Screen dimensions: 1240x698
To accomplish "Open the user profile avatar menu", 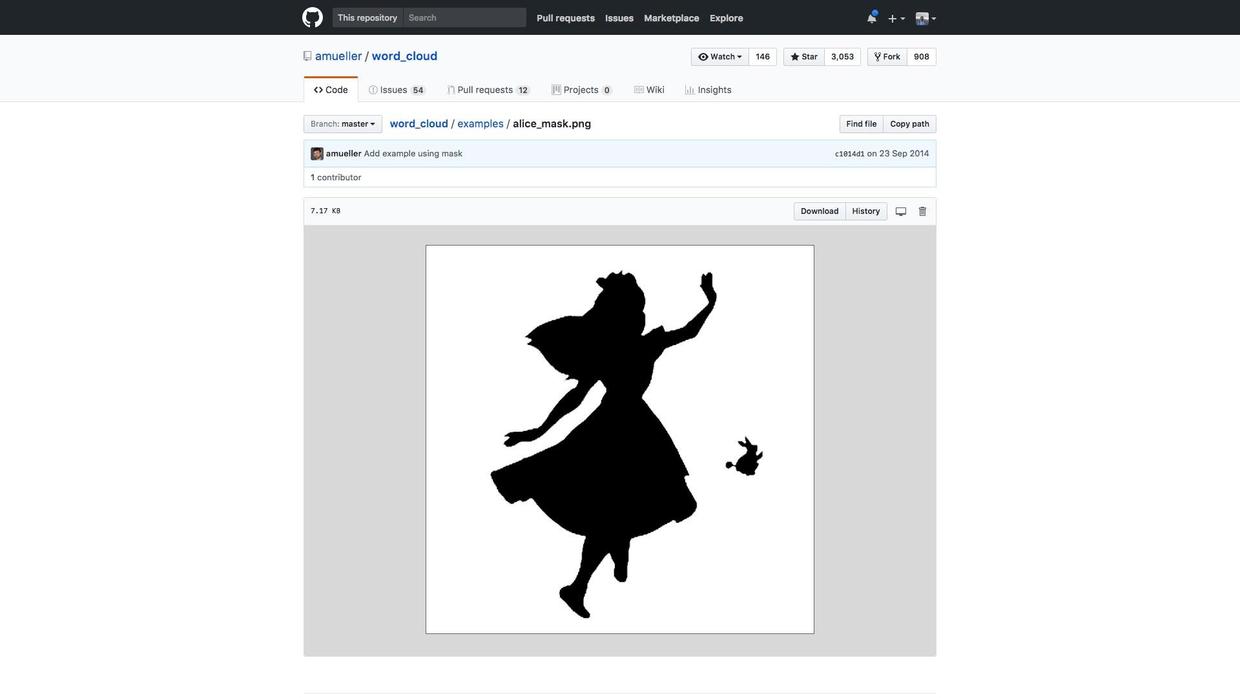I will (x=925, y=18).
